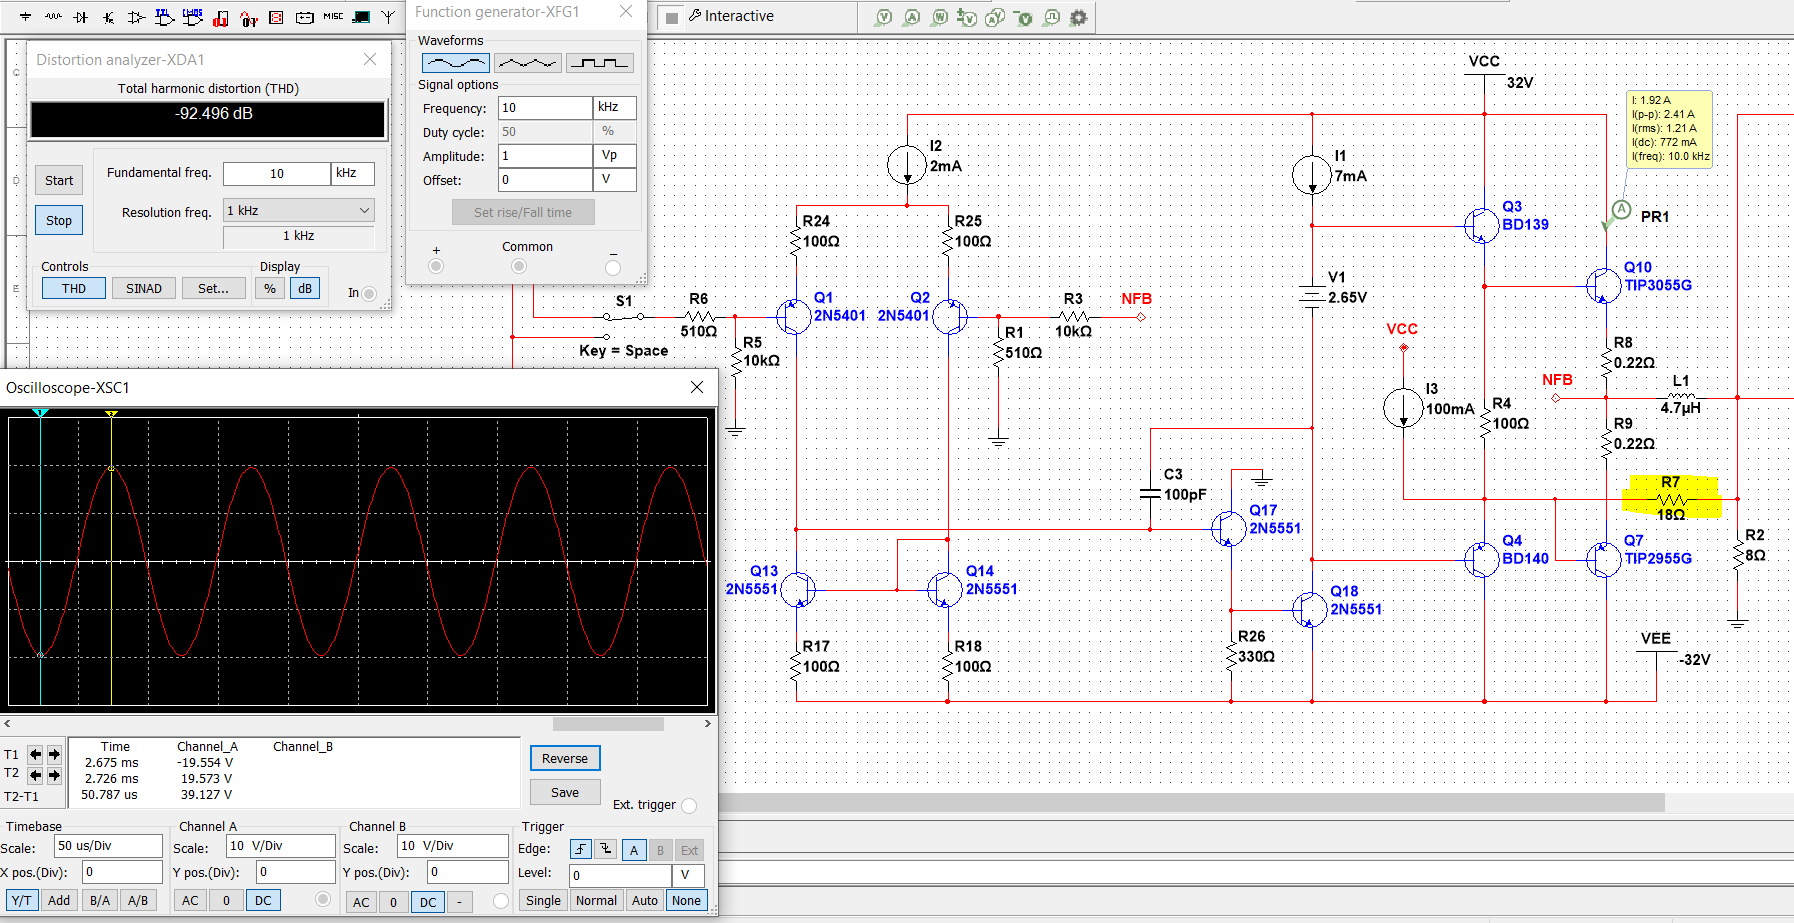Change the amplitude unit Vp field

(x=615, y=155)
